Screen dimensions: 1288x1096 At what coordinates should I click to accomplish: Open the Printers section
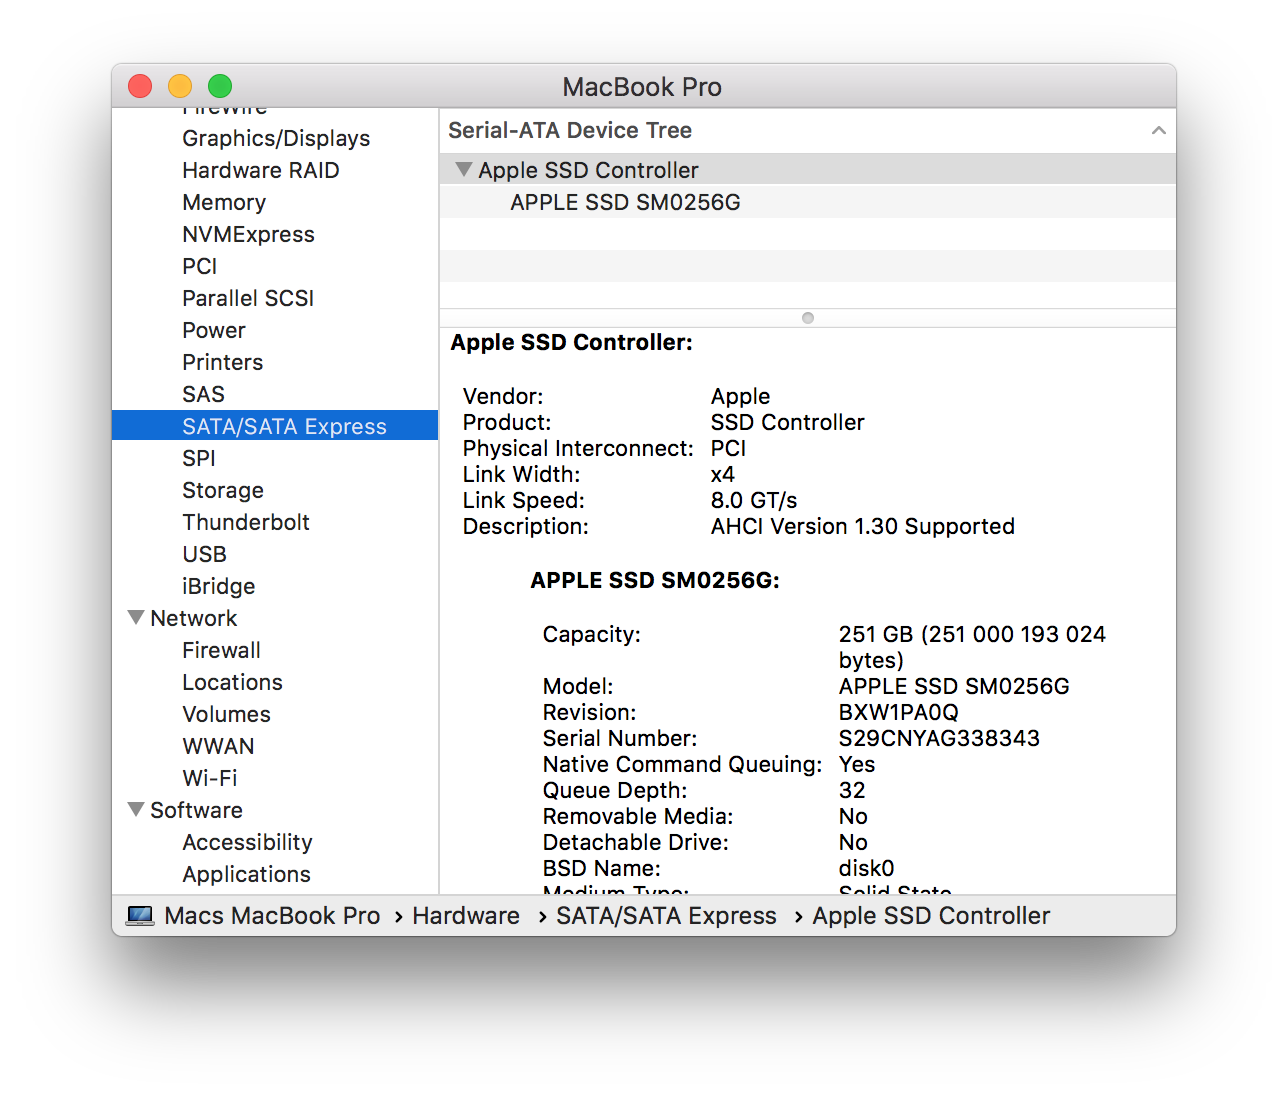click(x=223, y=362)
